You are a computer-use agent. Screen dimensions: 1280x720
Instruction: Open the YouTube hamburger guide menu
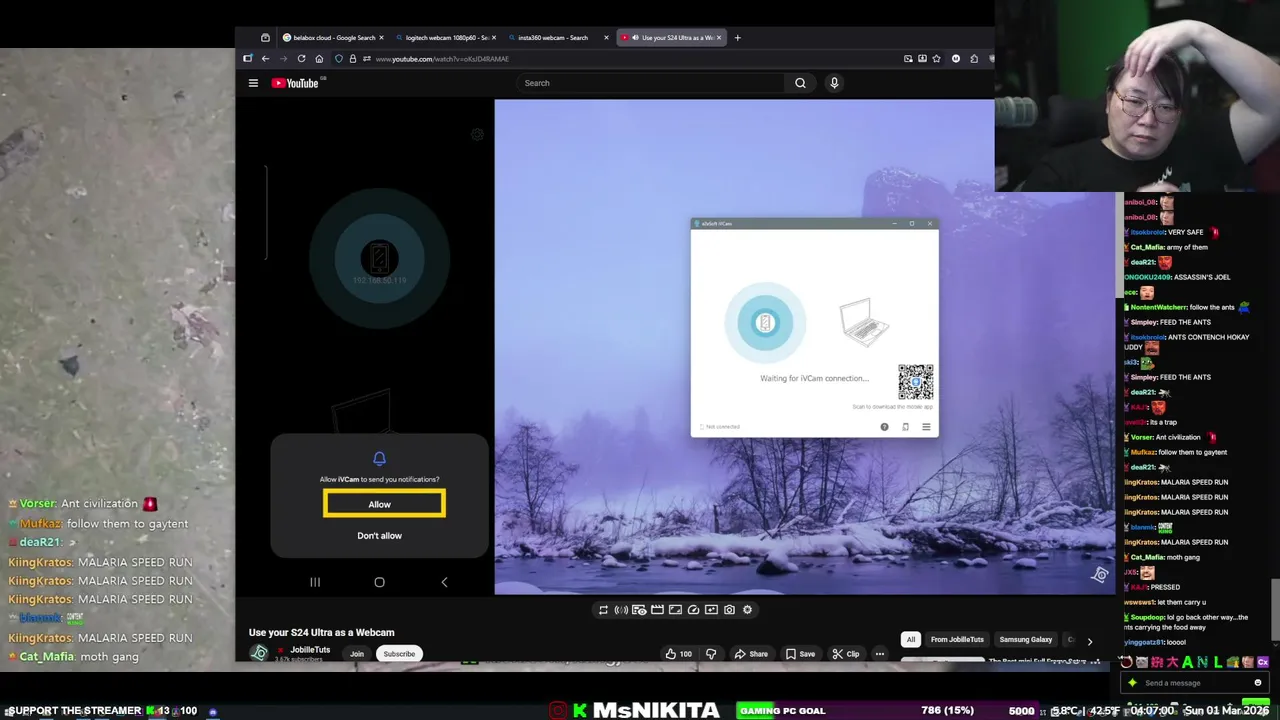tap(253, 83)
